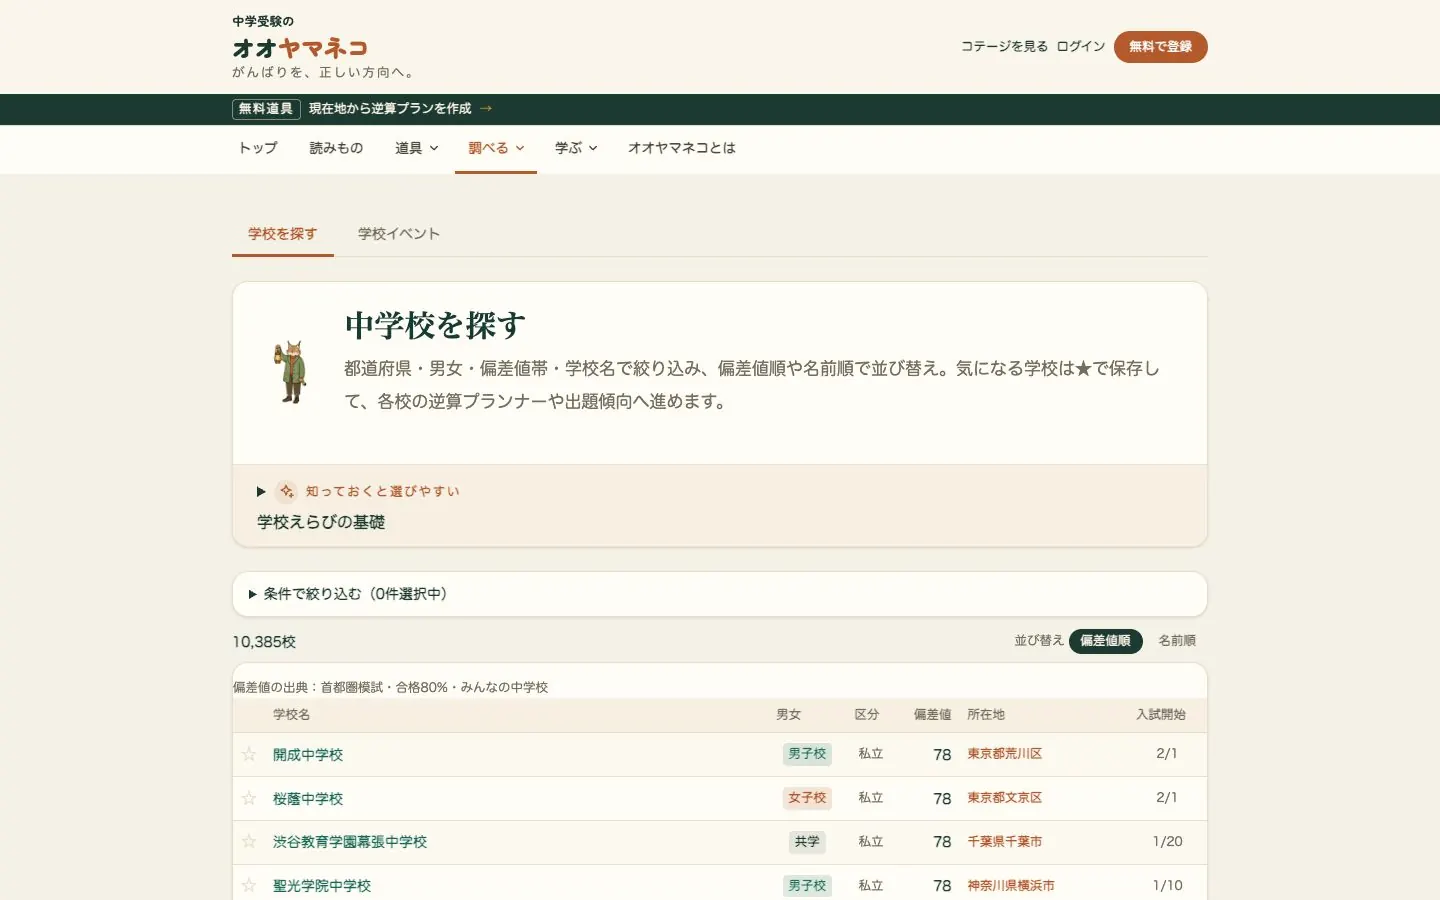1440x900 pixels.
Task: Open the 学ぶ dropdown menu
Action: click(x=576, y=148)
